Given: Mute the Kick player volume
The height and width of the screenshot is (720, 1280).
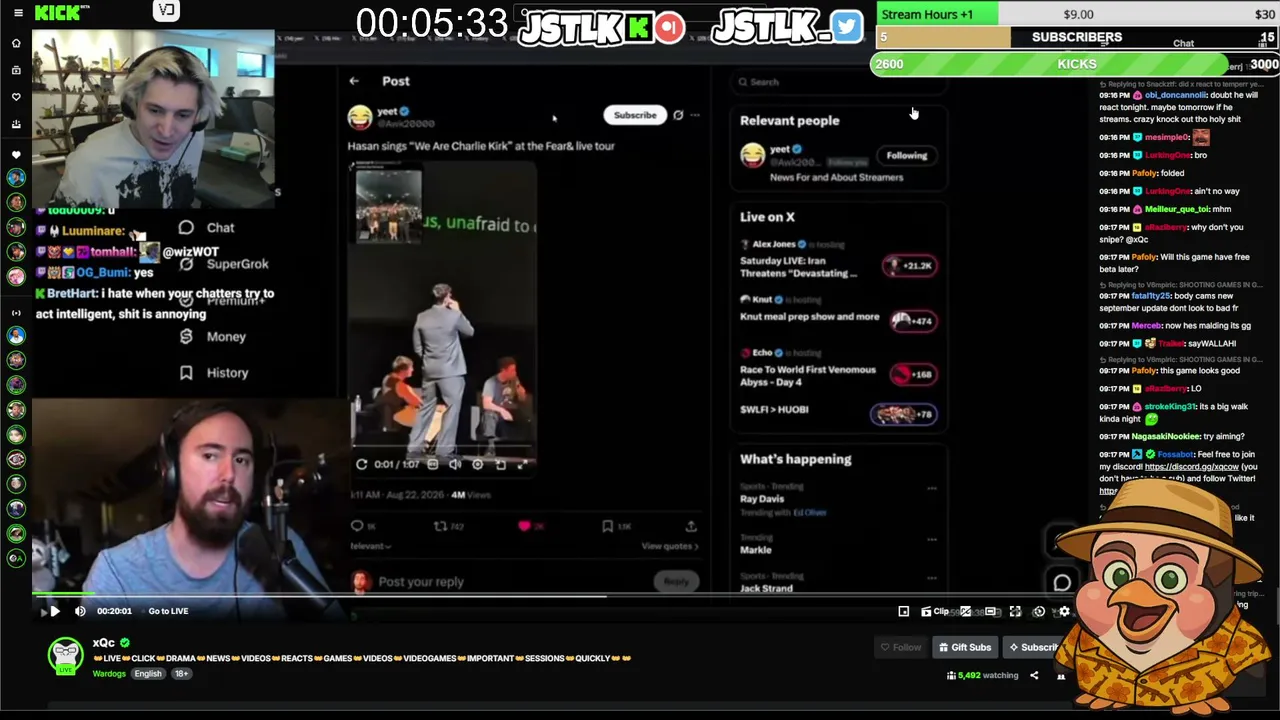Looking at the screenshot, I should (80, 611).
